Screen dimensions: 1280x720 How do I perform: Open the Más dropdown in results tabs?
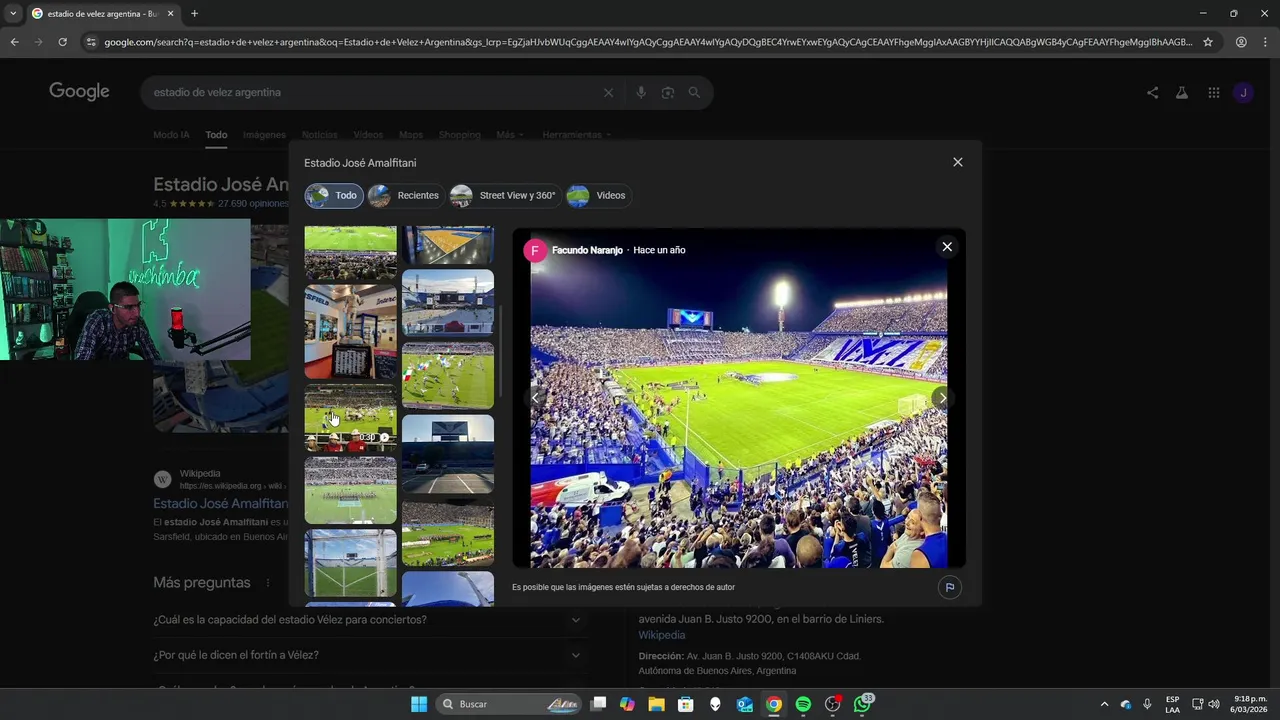pos(510,135)
